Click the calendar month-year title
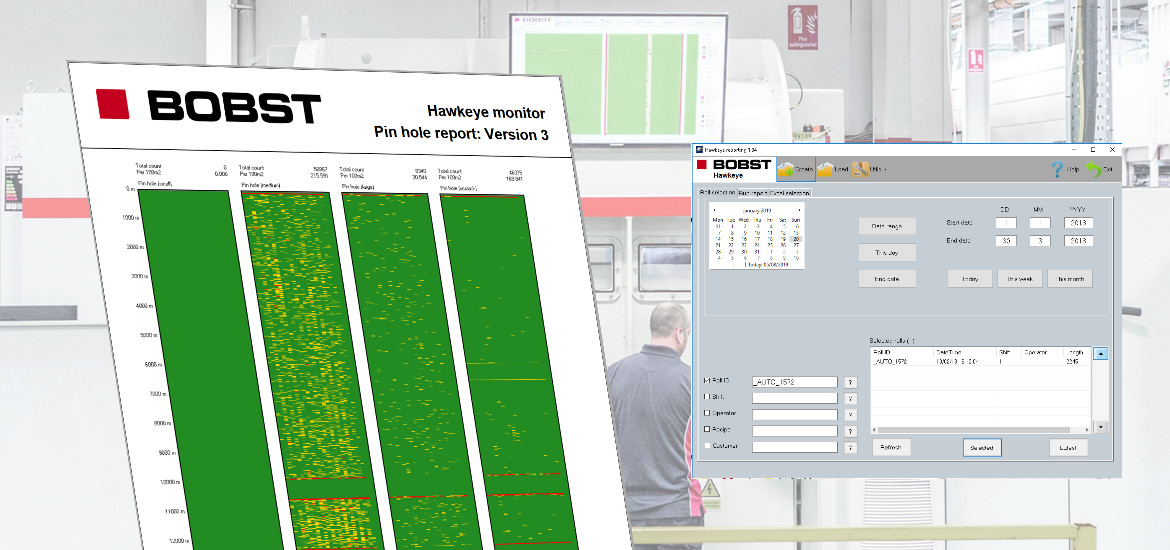 (757, 210)
